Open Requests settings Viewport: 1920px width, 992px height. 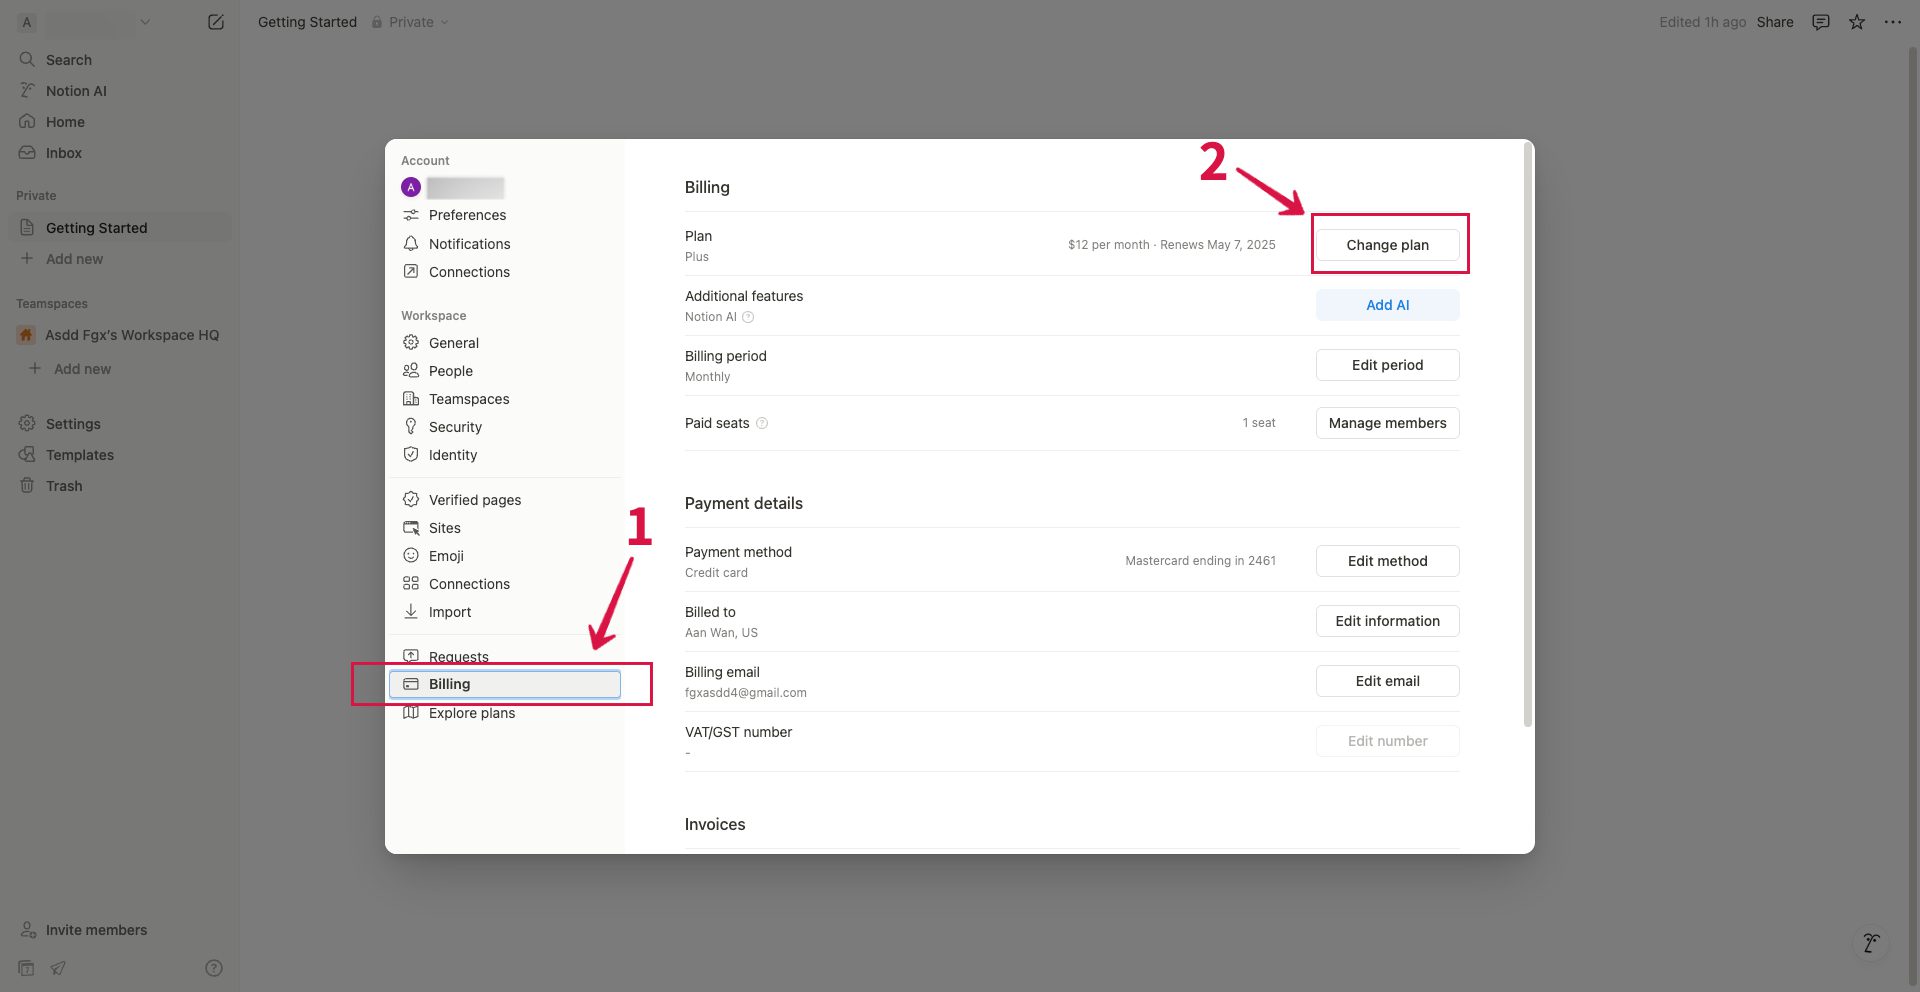[505, 657]
